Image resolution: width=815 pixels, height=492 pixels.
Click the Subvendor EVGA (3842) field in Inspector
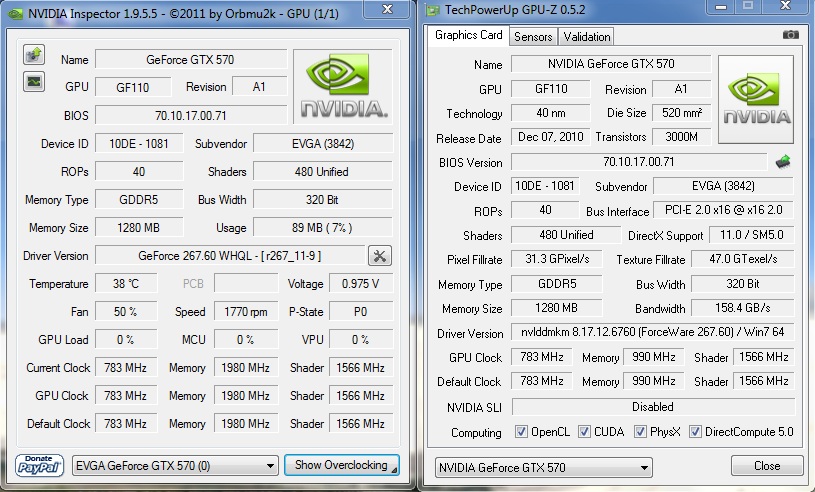323,143
